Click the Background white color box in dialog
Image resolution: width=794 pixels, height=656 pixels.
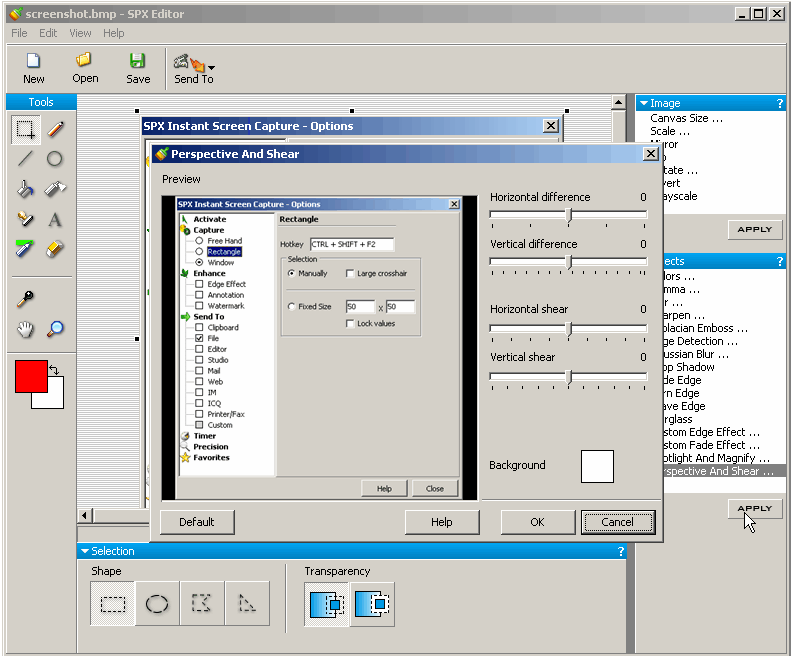tap(597, 467)
